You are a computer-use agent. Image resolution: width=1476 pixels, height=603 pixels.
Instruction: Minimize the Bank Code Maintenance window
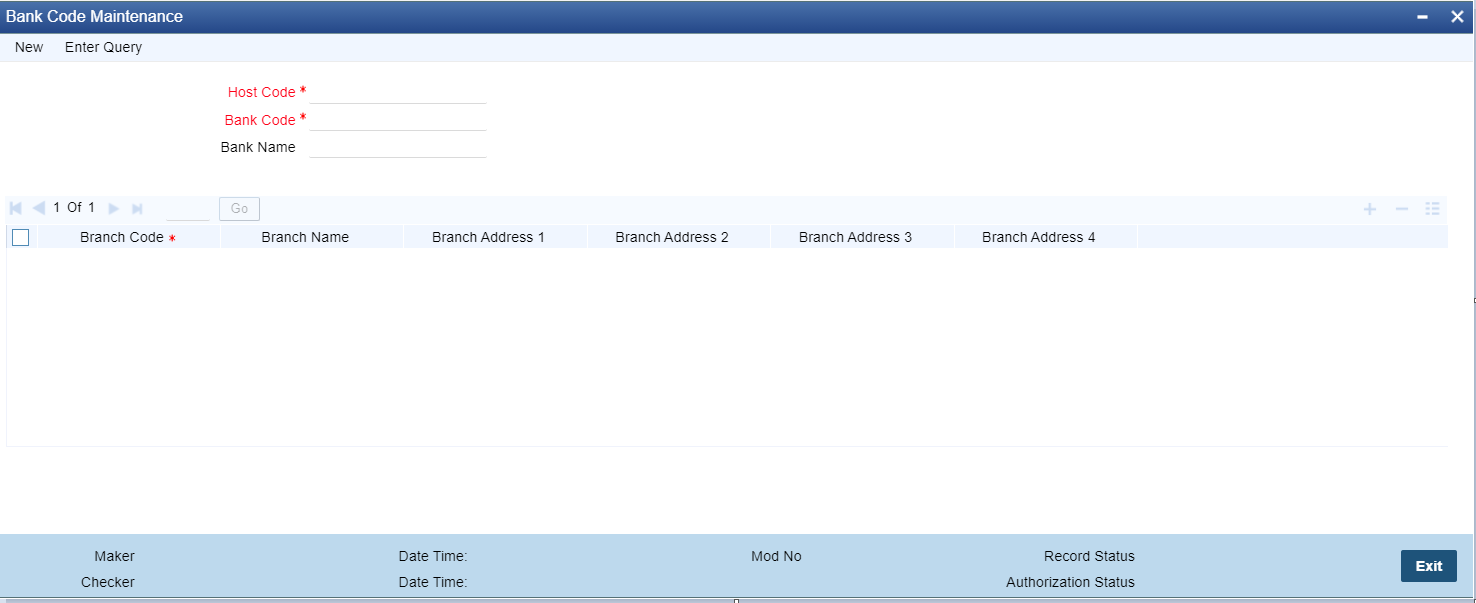(x=1422, y=17)
